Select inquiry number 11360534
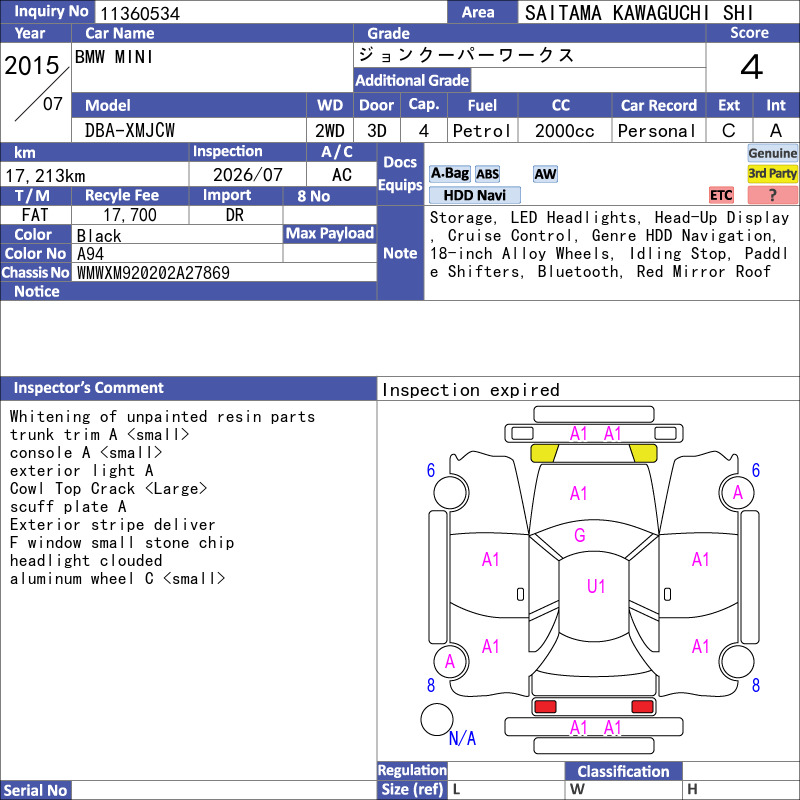The height and width of the screenshot is (800, 800). (140, 13)
